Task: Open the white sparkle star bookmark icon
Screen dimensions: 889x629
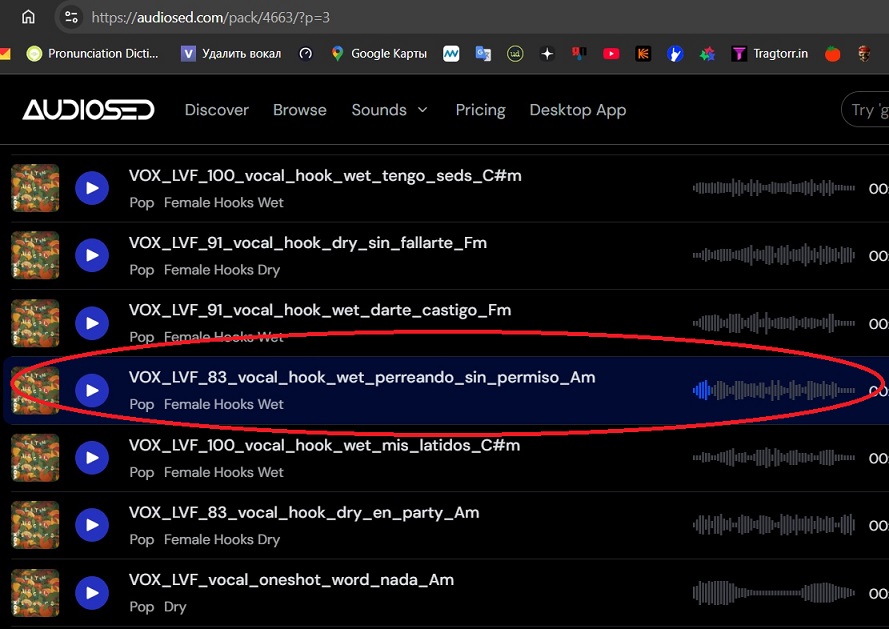Action: [x=547, y=53]
